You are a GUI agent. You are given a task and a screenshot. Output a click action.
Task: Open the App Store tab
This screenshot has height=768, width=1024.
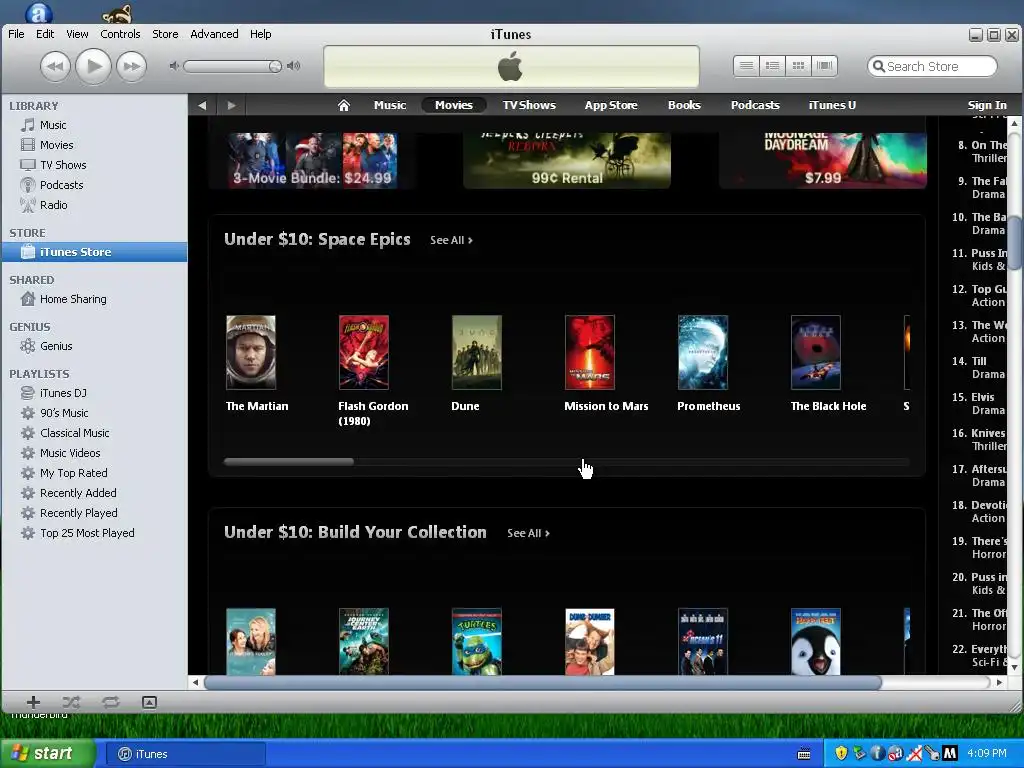pyautogui.click(x=611, y=105)
